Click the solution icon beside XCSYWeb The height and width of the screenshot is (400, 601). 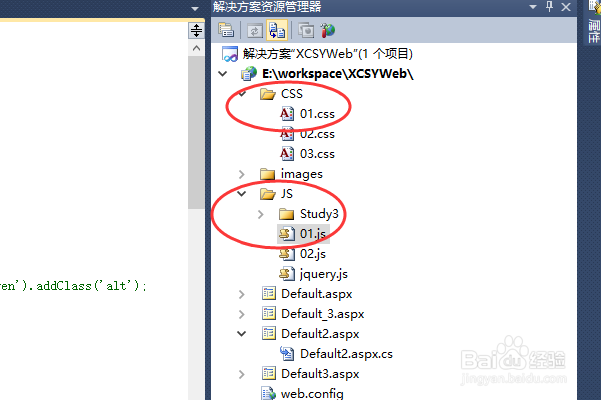(x=230, y=54)
